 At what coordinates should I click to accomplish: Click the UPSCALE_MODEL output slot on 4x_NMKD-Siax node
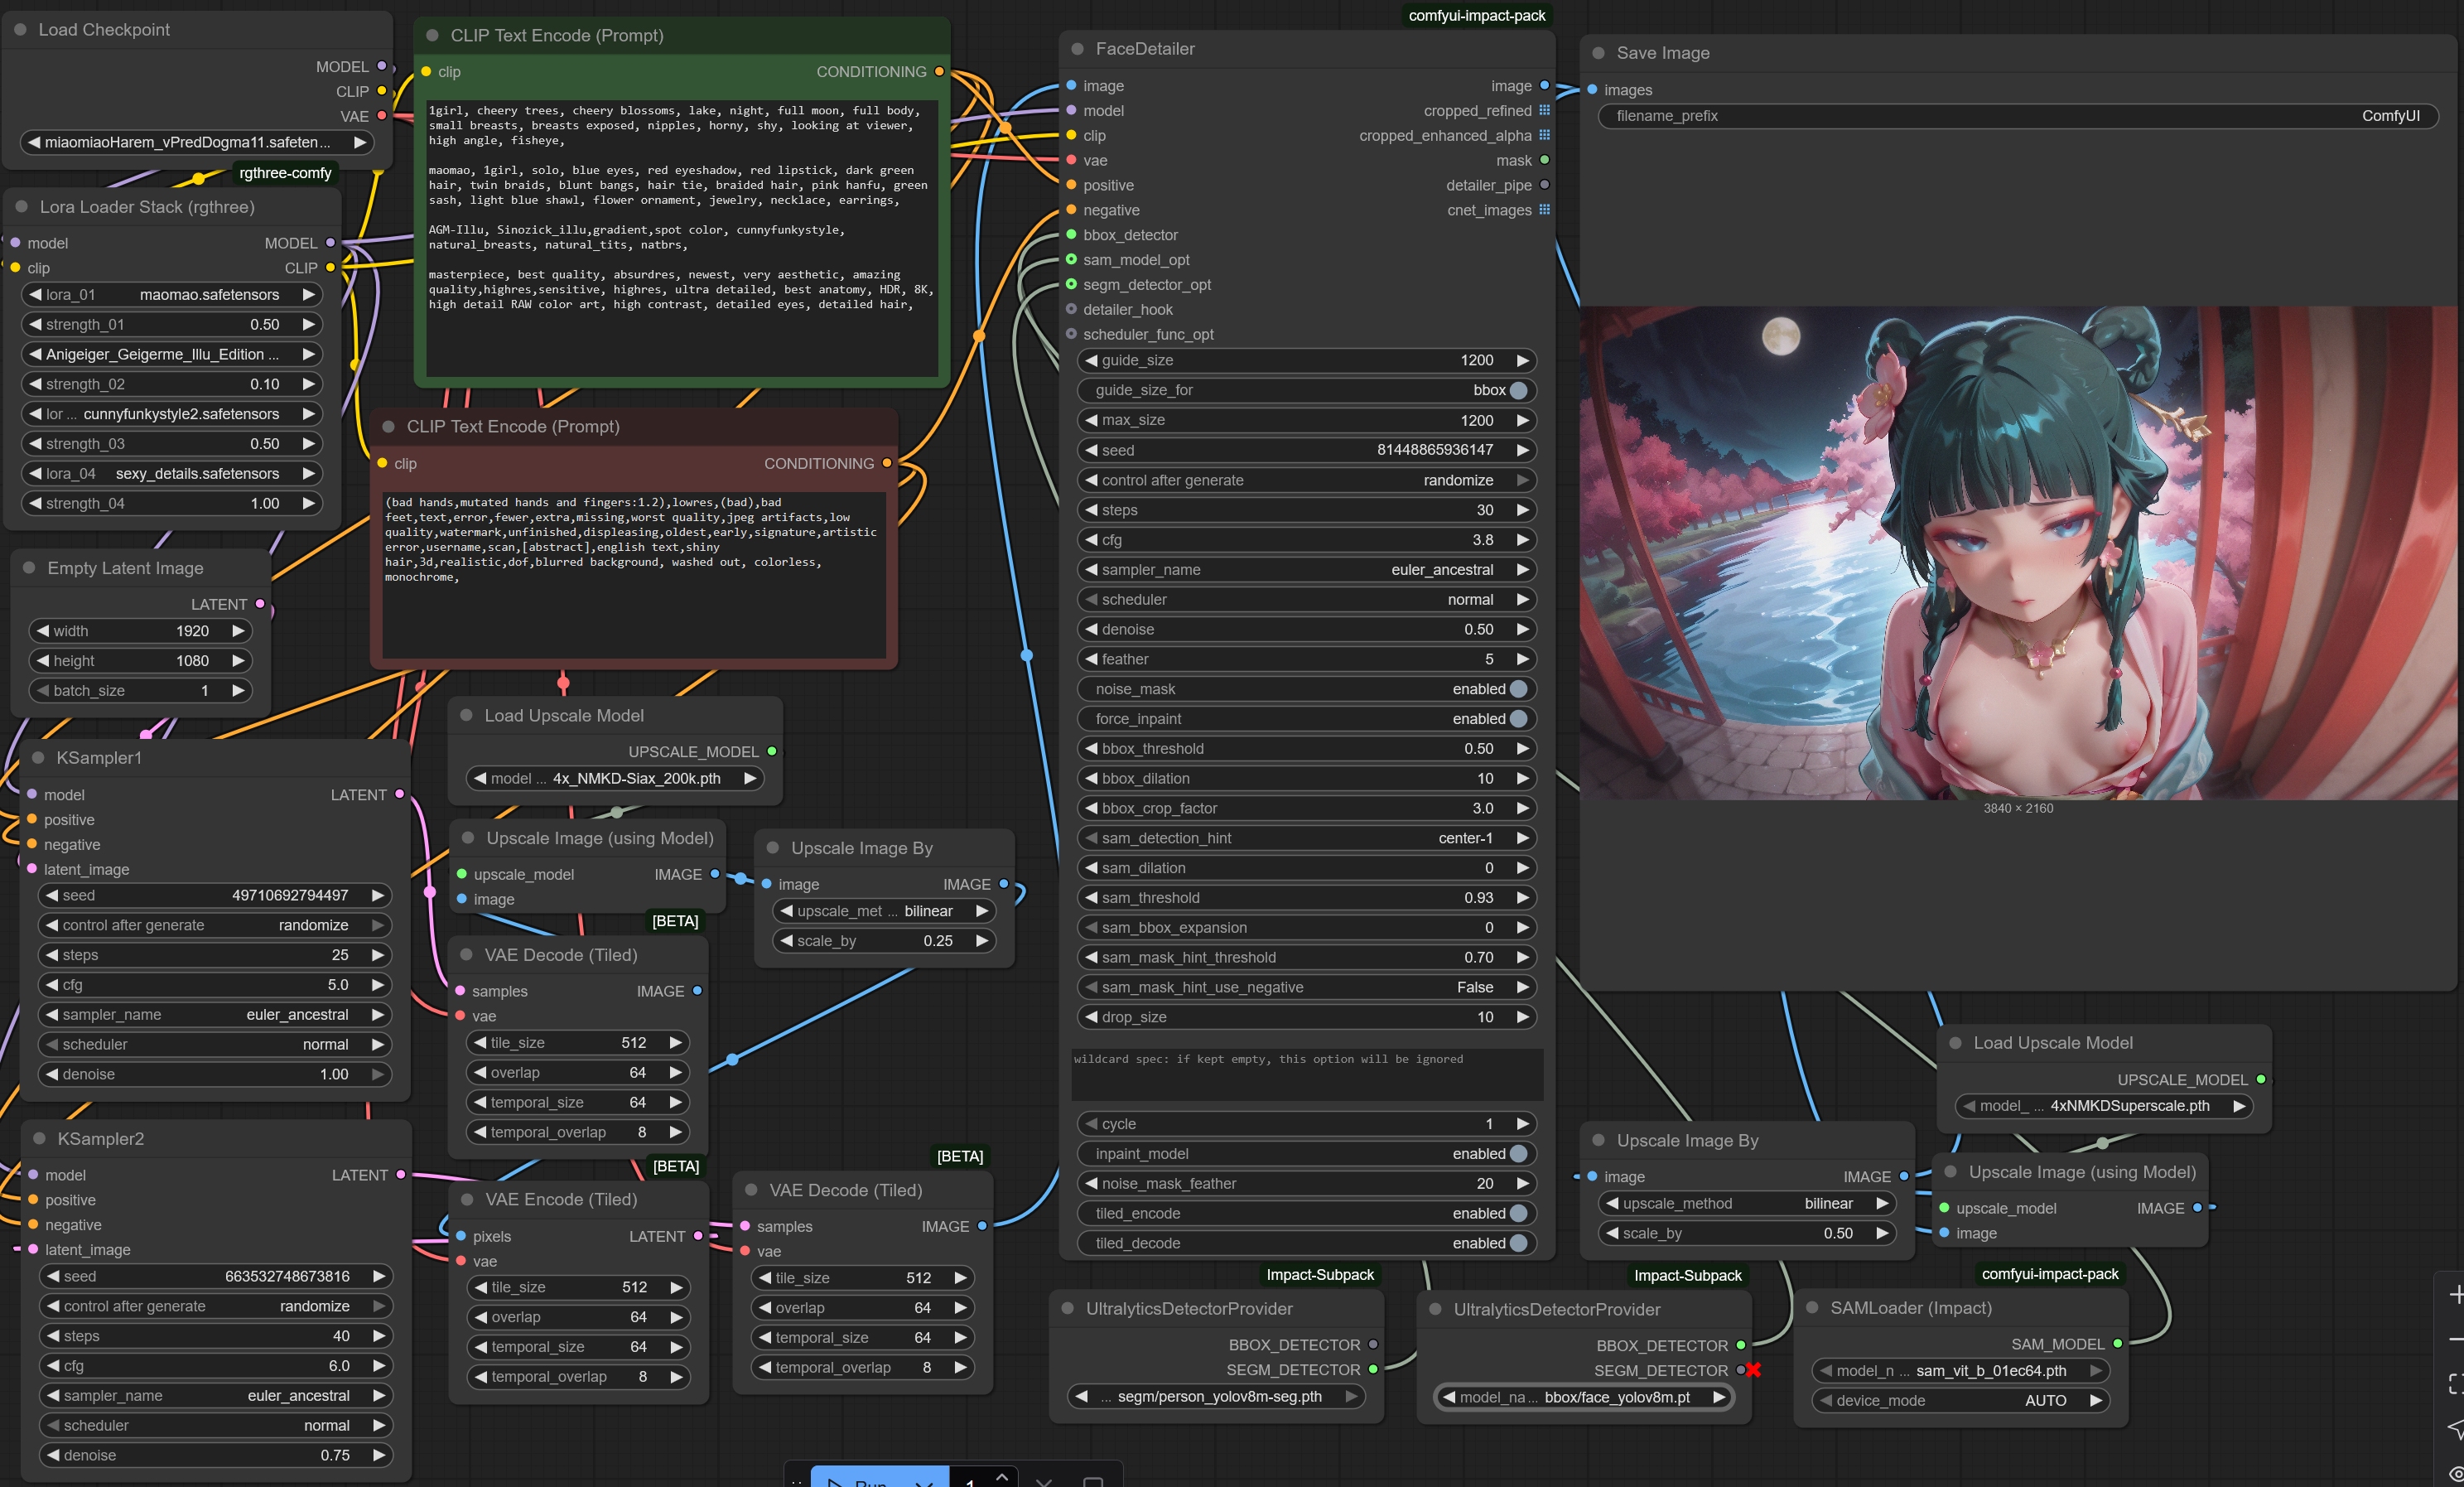[x=771, y=751]
